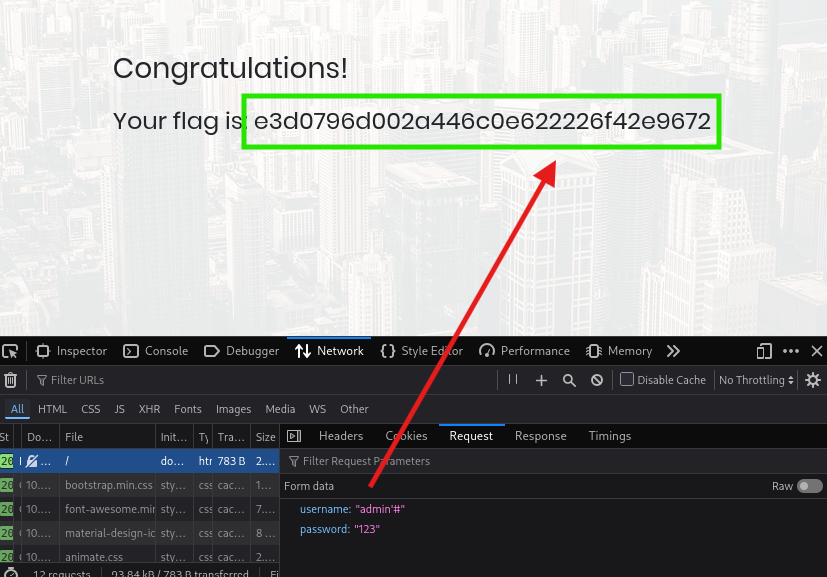
Task: Filter requests by HTML type
Action: click(x=53, y=409)
